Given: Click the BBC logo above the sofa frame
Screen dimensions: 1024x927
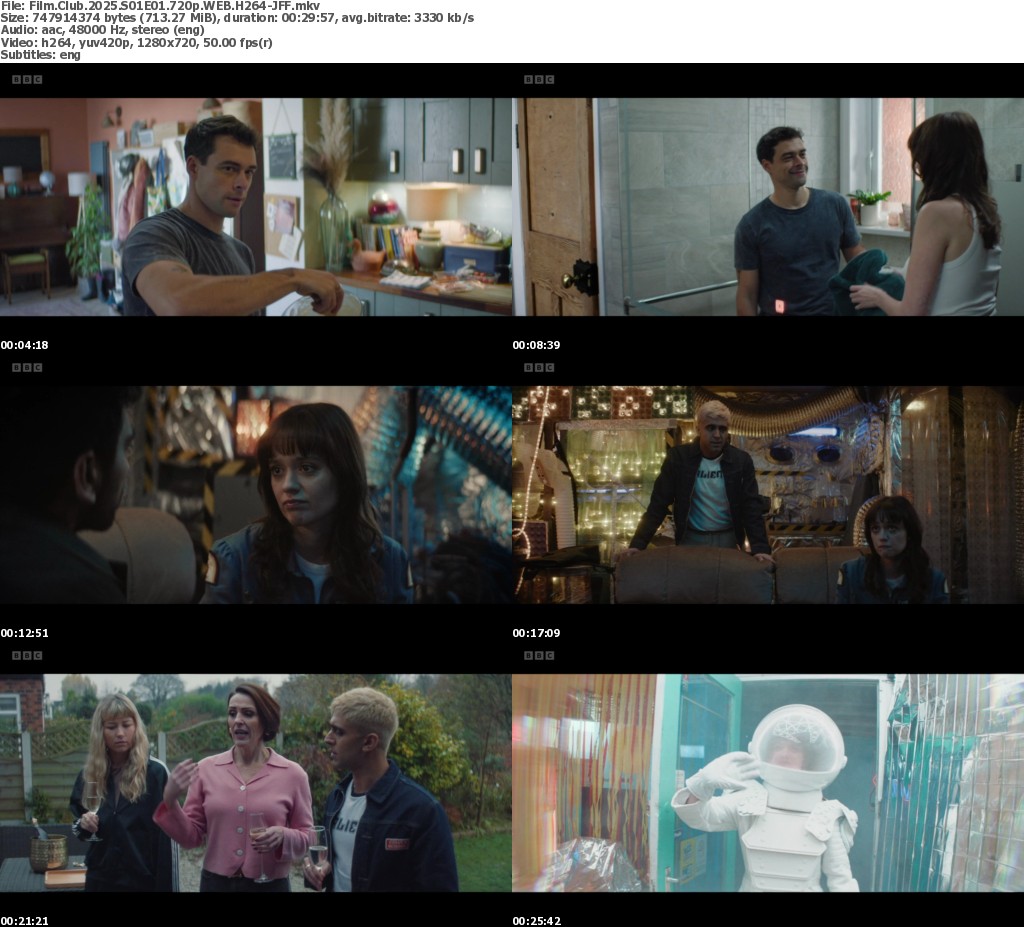Looking at the screenshot, I should [x=539, y=367].
